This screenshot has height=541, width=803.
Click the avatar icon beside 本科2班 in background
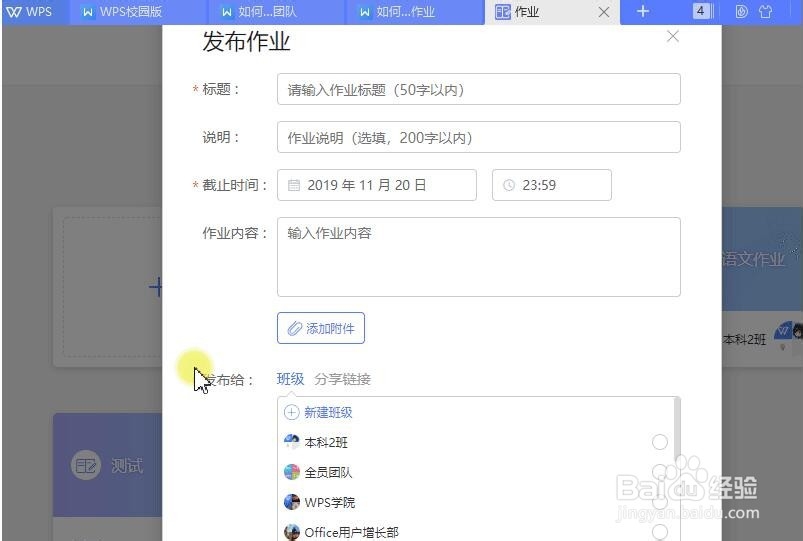point(783,331)
